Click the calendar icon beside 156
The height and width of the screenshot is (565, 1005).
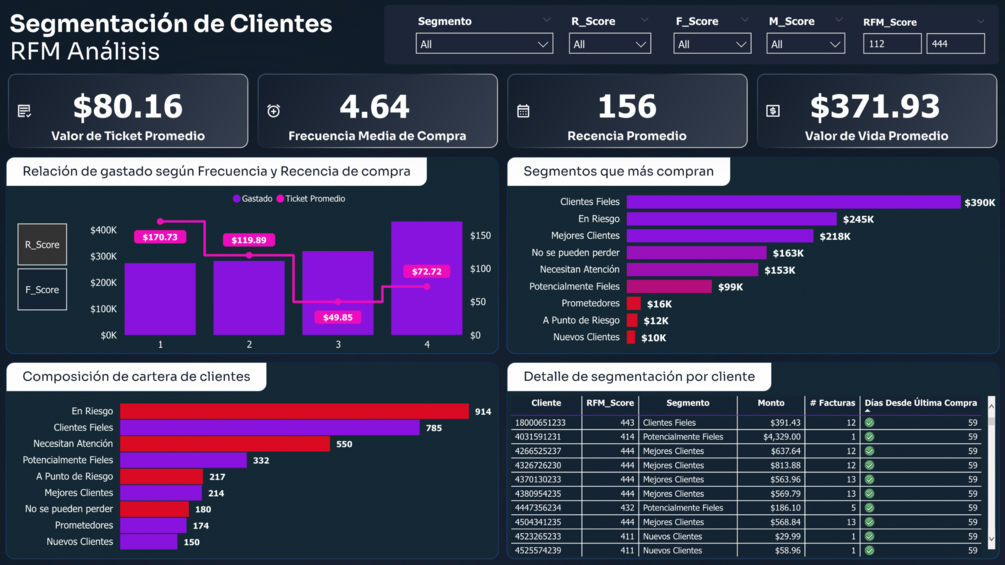(523, 111)
